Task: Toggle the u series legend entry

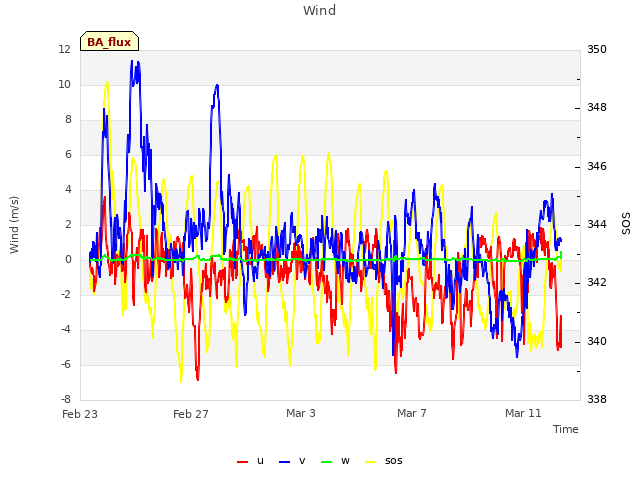Action: tap(250, 461)
